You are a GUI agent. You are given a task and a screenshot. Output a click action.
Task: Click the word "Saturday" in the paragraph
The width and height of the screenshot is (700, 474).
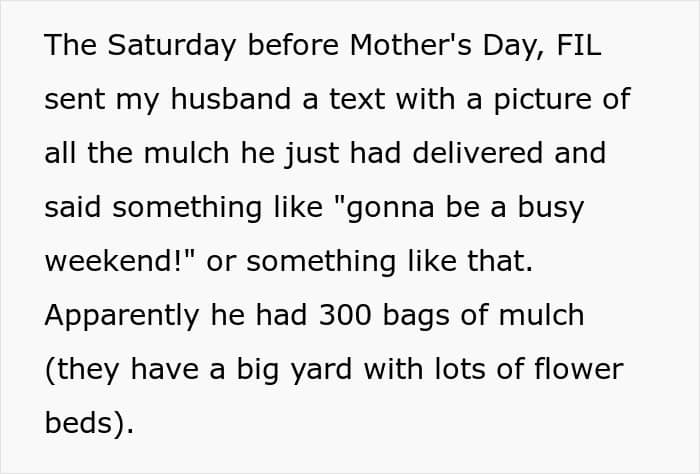coord(171,46)
